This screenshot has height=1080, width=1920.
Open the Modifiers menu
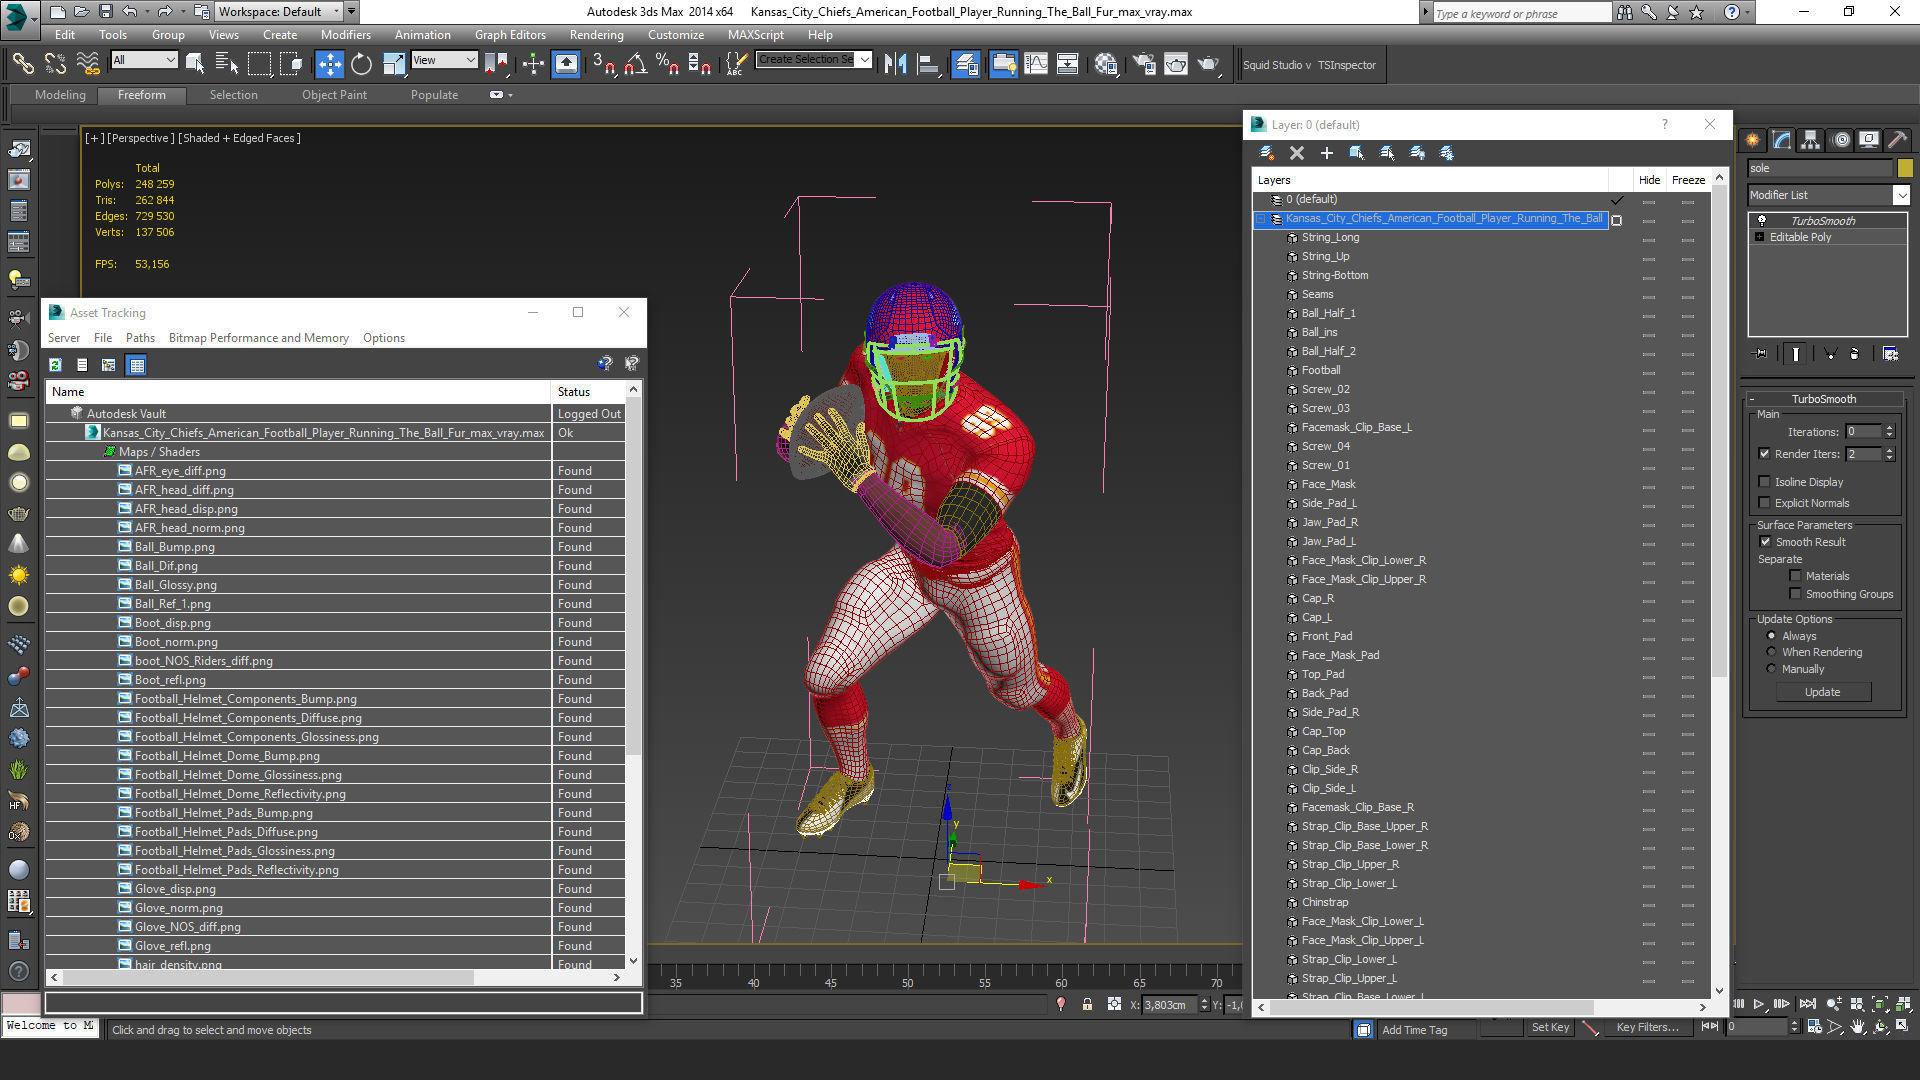(345, 34)
